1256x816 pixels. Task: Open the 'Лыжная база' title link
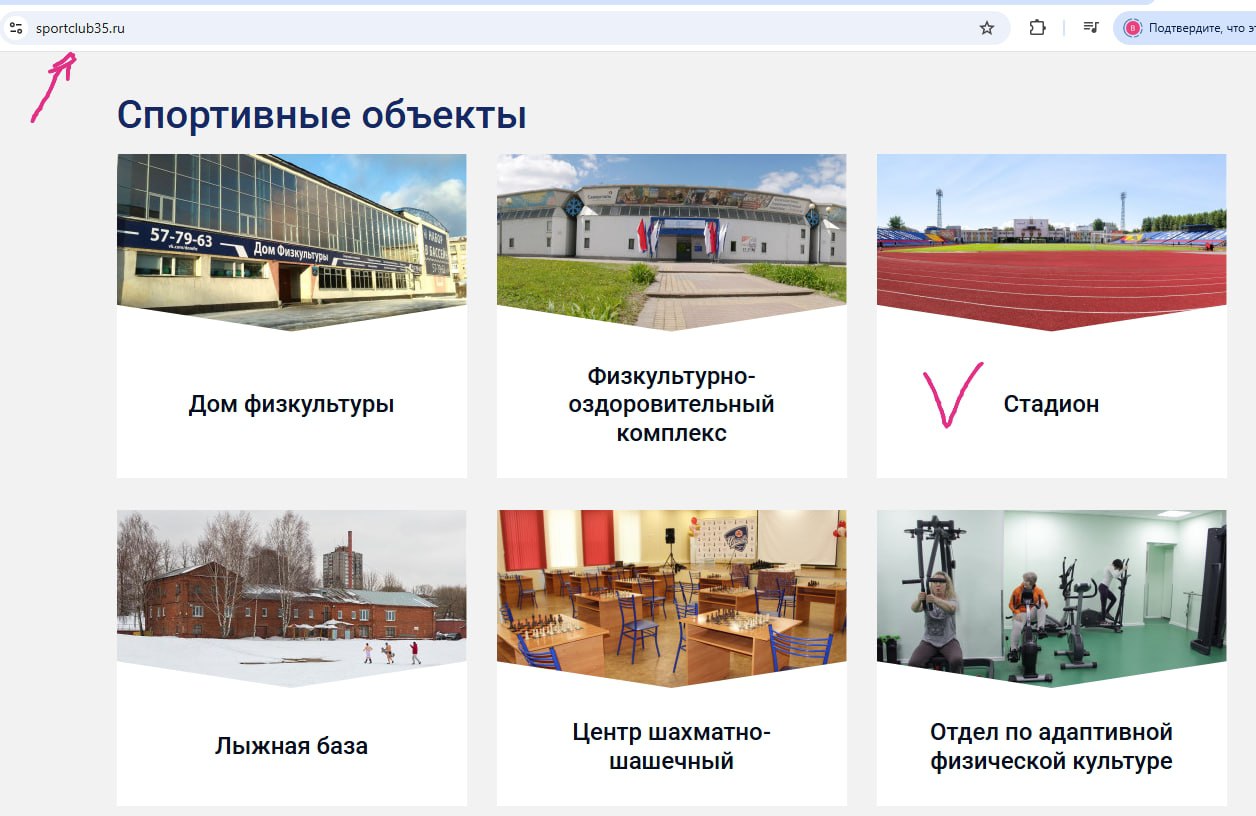291,746
